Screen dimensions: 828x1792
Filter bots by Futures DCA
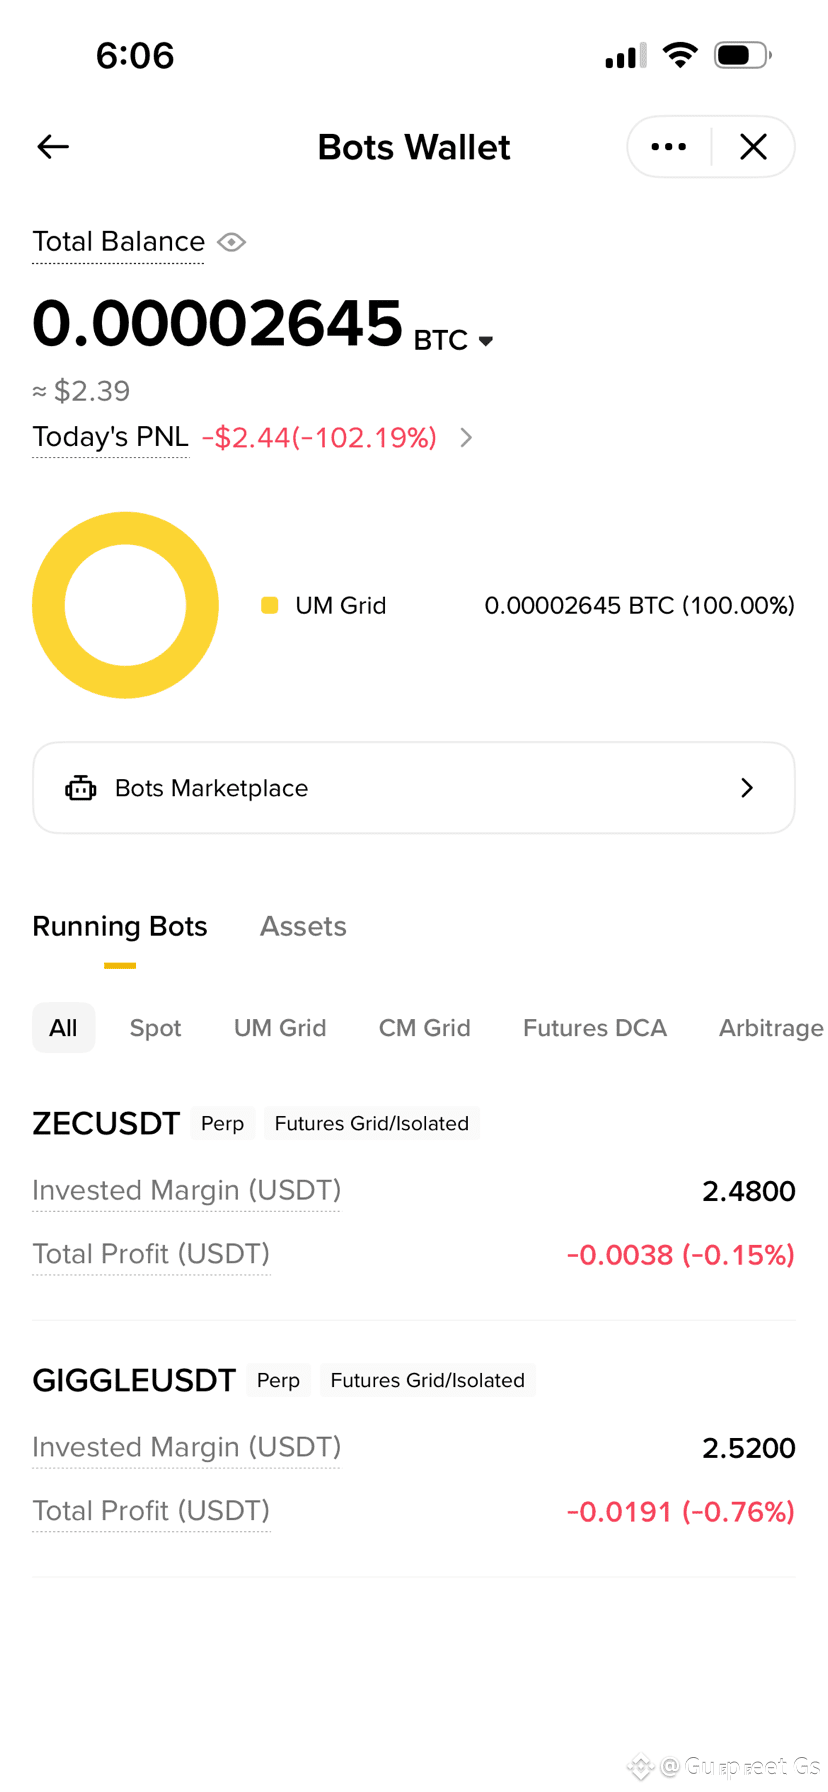tap(595, 1028)
